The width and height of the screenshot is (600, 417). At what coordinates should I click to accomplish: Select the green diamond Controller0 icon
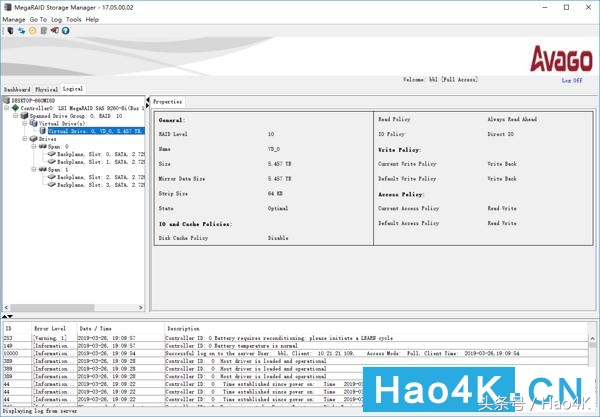click(15, 108)
